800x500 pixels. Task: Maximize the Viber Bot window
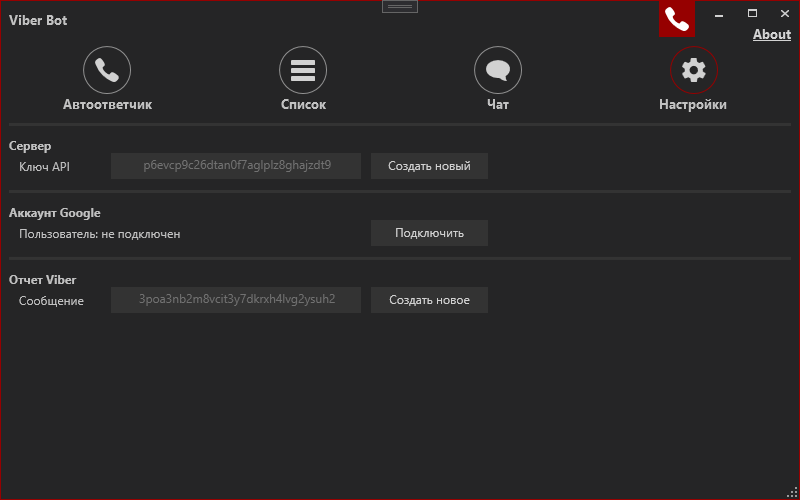(x=752, y=14)
